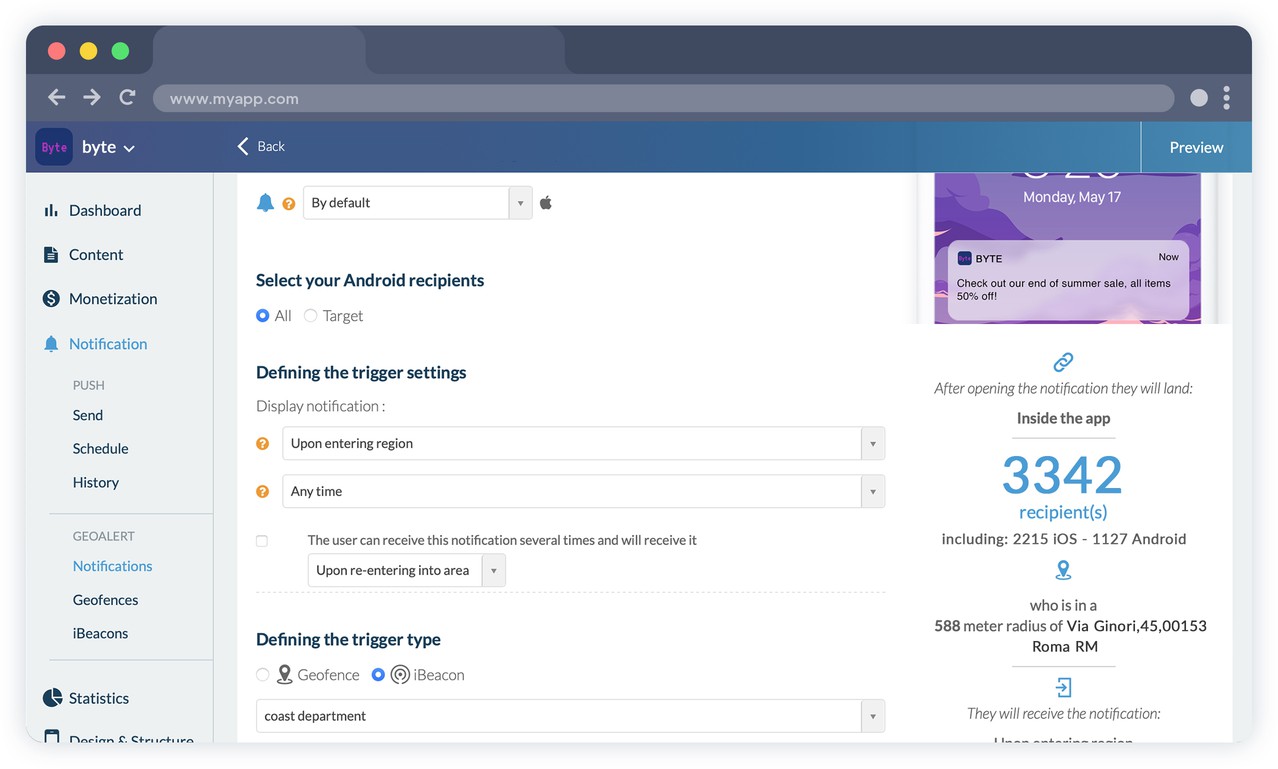Select the Target recipients radio button
This screenshot has width=1278, height=769.
click(x=311, y=316)
